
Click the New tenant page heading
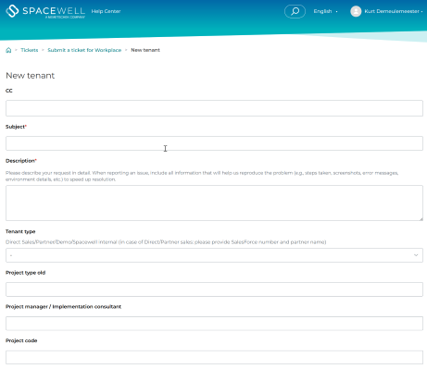pos(30,76)
